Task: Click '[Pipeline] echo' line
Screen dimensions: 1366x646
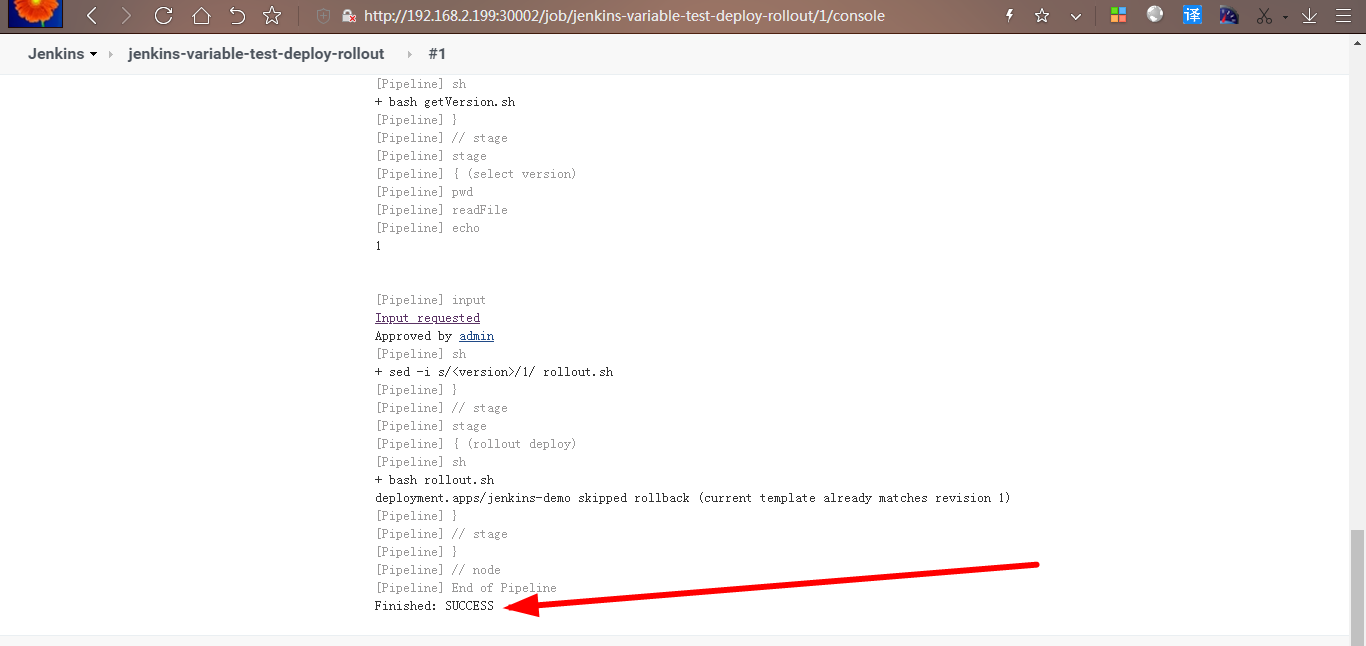Action: click(x=427, y=228)
